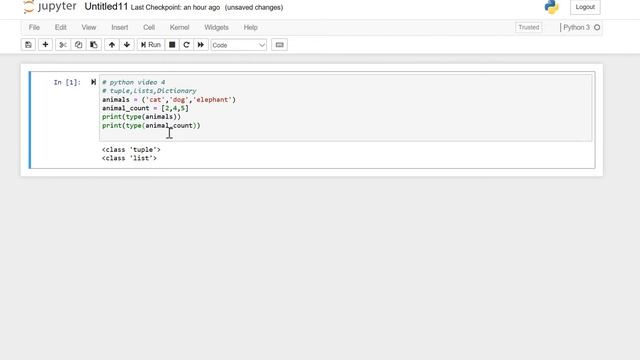This screenshot has height=360, width=640.
Task: Click the <class 'tuple'> output
Action: (131, 150)
